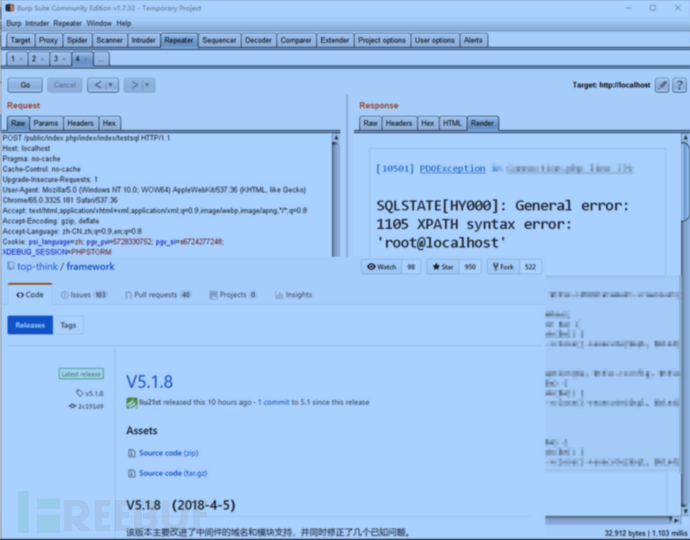Image resolution: width=690 pixels, height=540 pixels.
Task: Click liu21st avatar icon
Action: click(x=132, y=403)
